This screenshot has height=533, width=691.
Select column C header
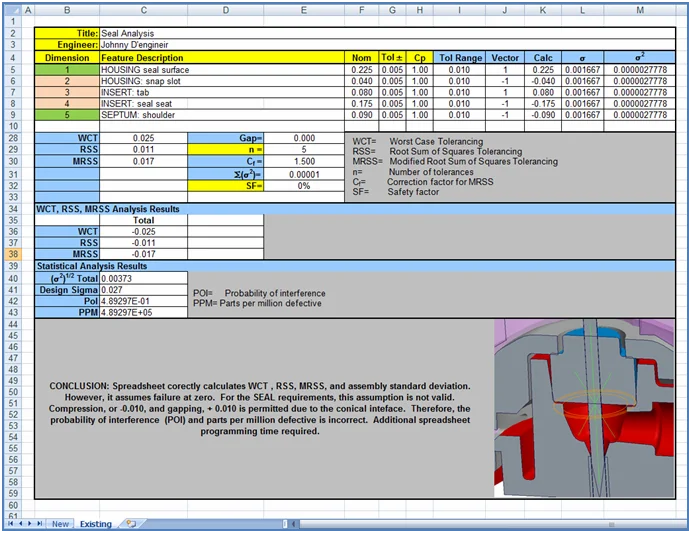click(144, 10)
